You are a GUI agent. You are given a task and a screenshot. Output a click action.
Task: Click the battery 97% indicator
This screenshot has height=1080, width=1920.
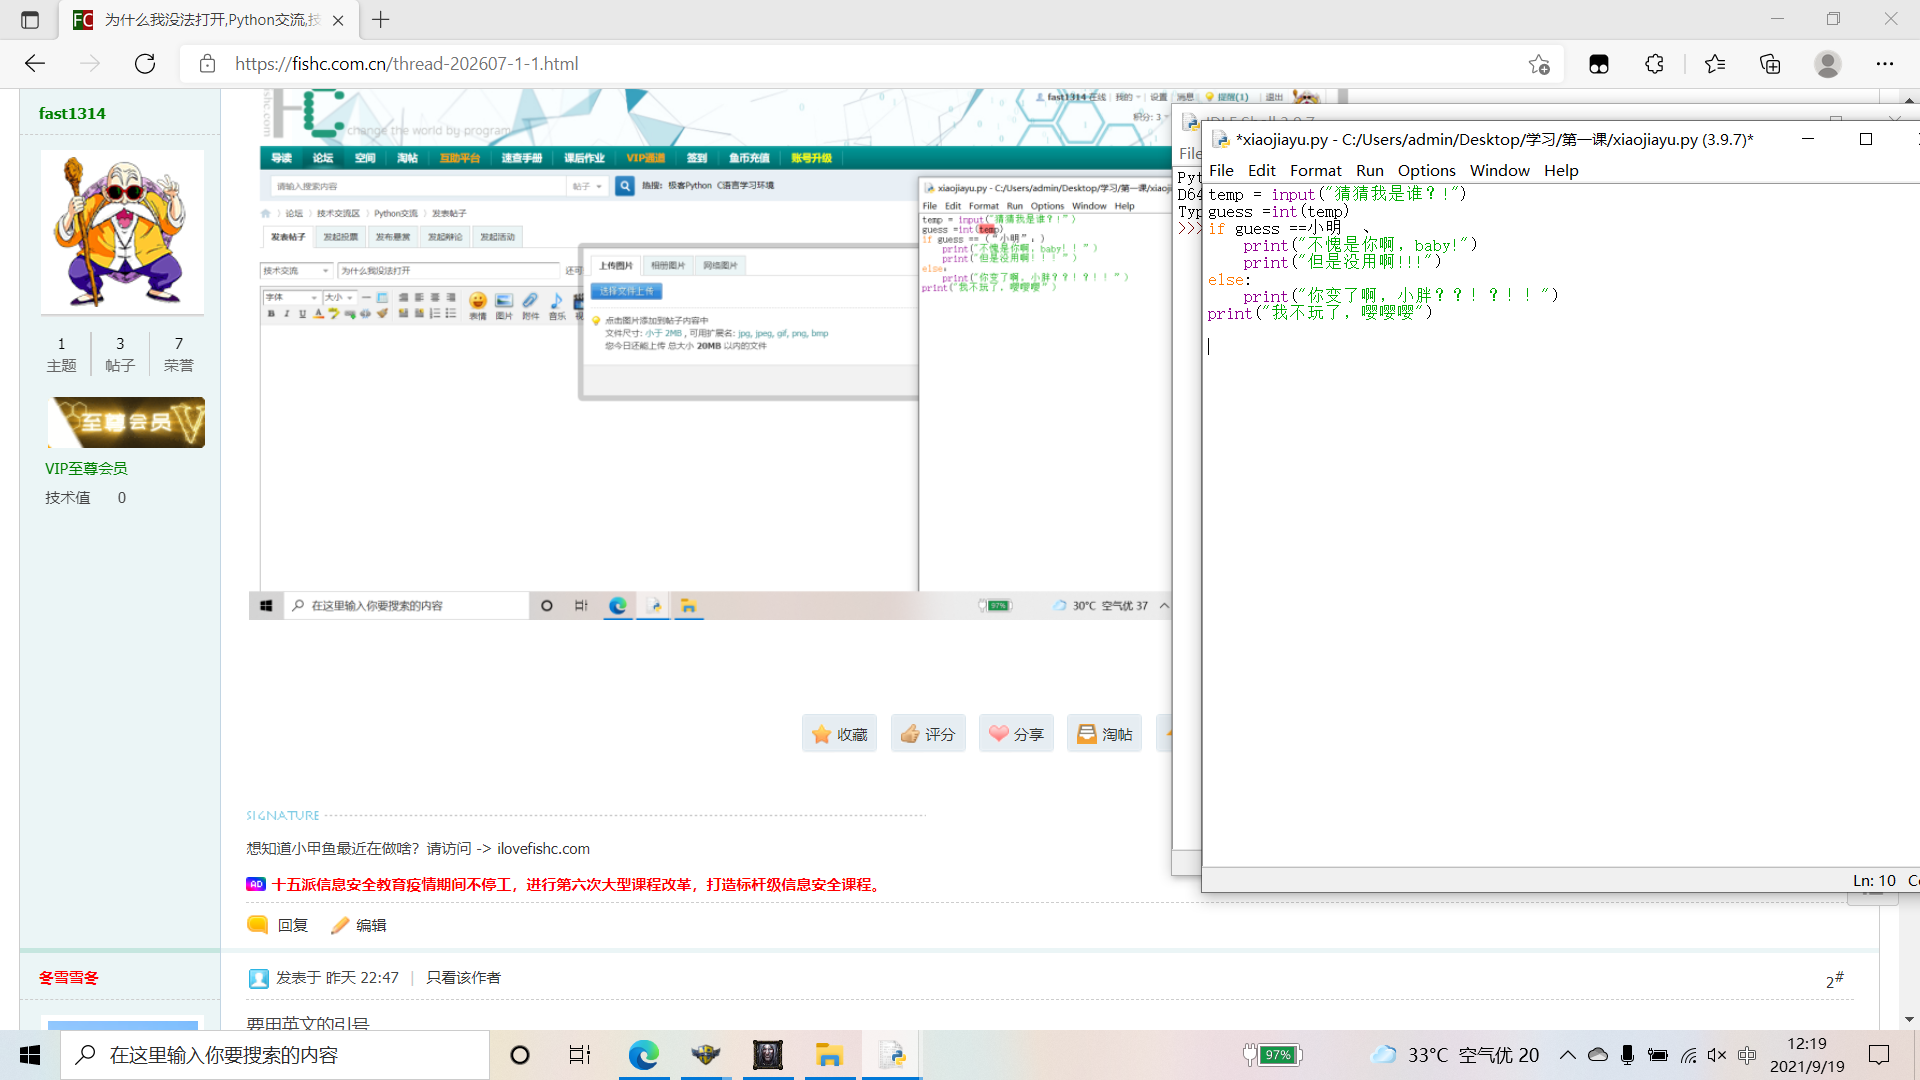pos(1272,1055)
